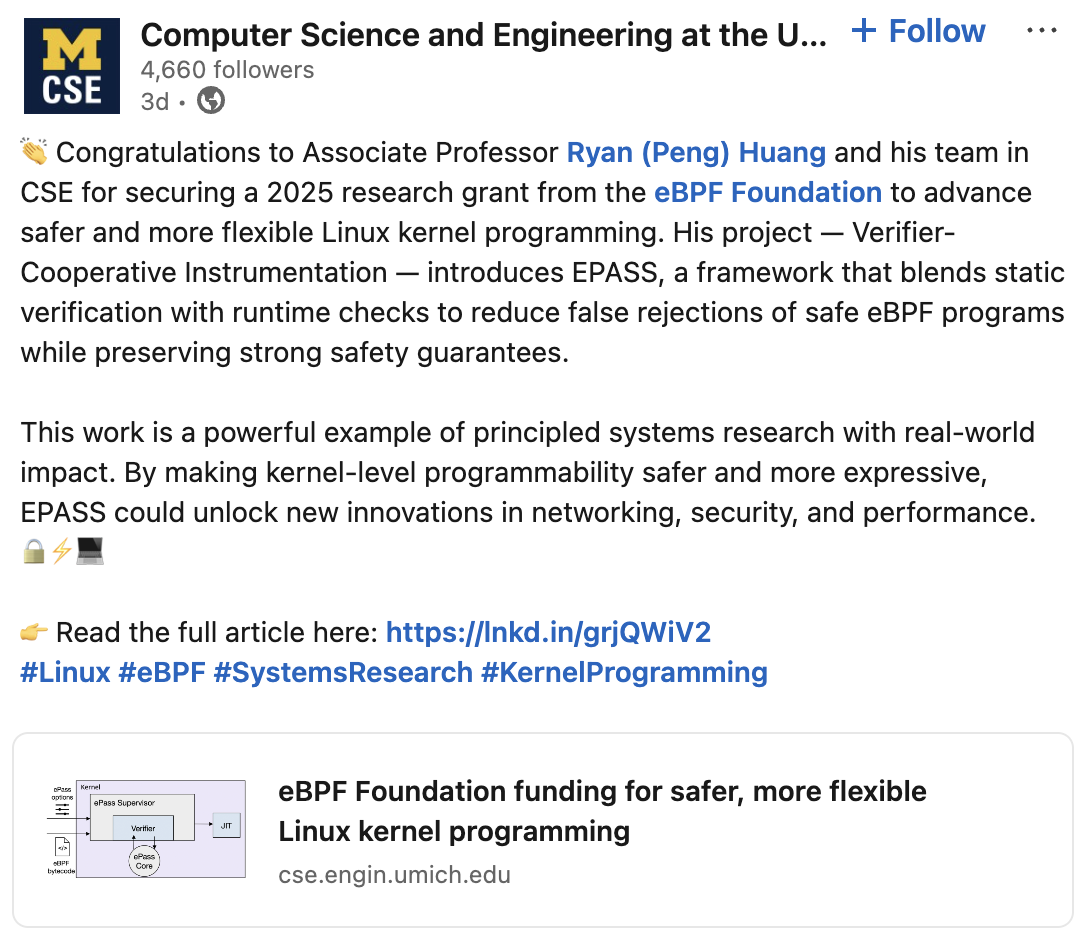Click the clapping hands emoji
Screen dimensions: 1088x944
[x=34, y=153]
